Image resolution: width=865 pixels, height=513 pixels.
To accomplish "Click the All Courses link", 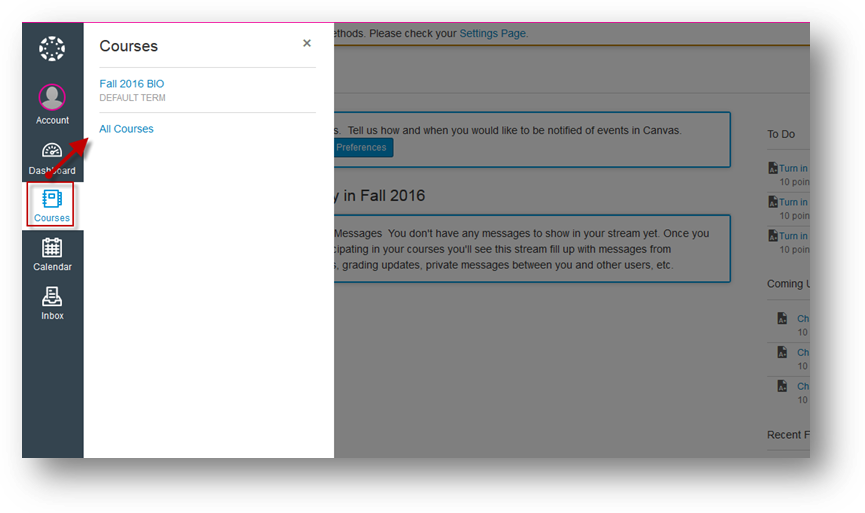I will pyautogui.click(x=126, y=129).
